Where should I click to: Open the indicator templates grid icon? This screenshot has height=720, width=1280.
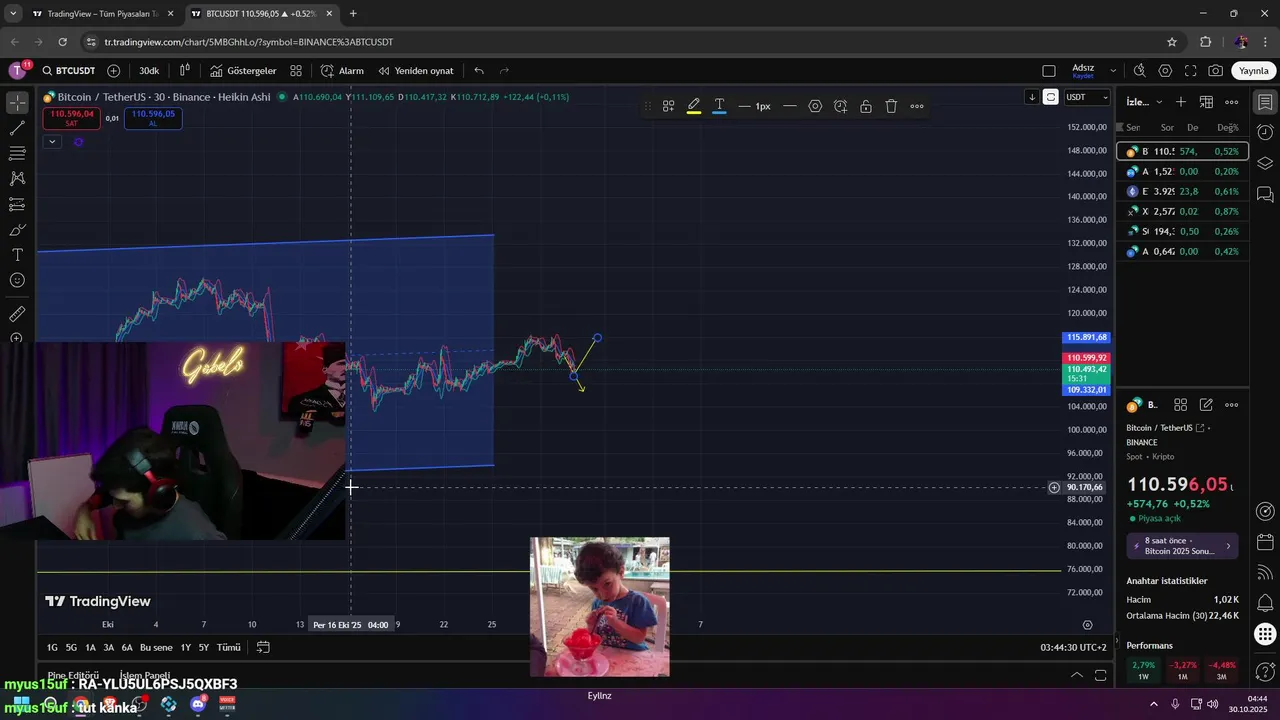pyautogui.click(x=296, y=71)
